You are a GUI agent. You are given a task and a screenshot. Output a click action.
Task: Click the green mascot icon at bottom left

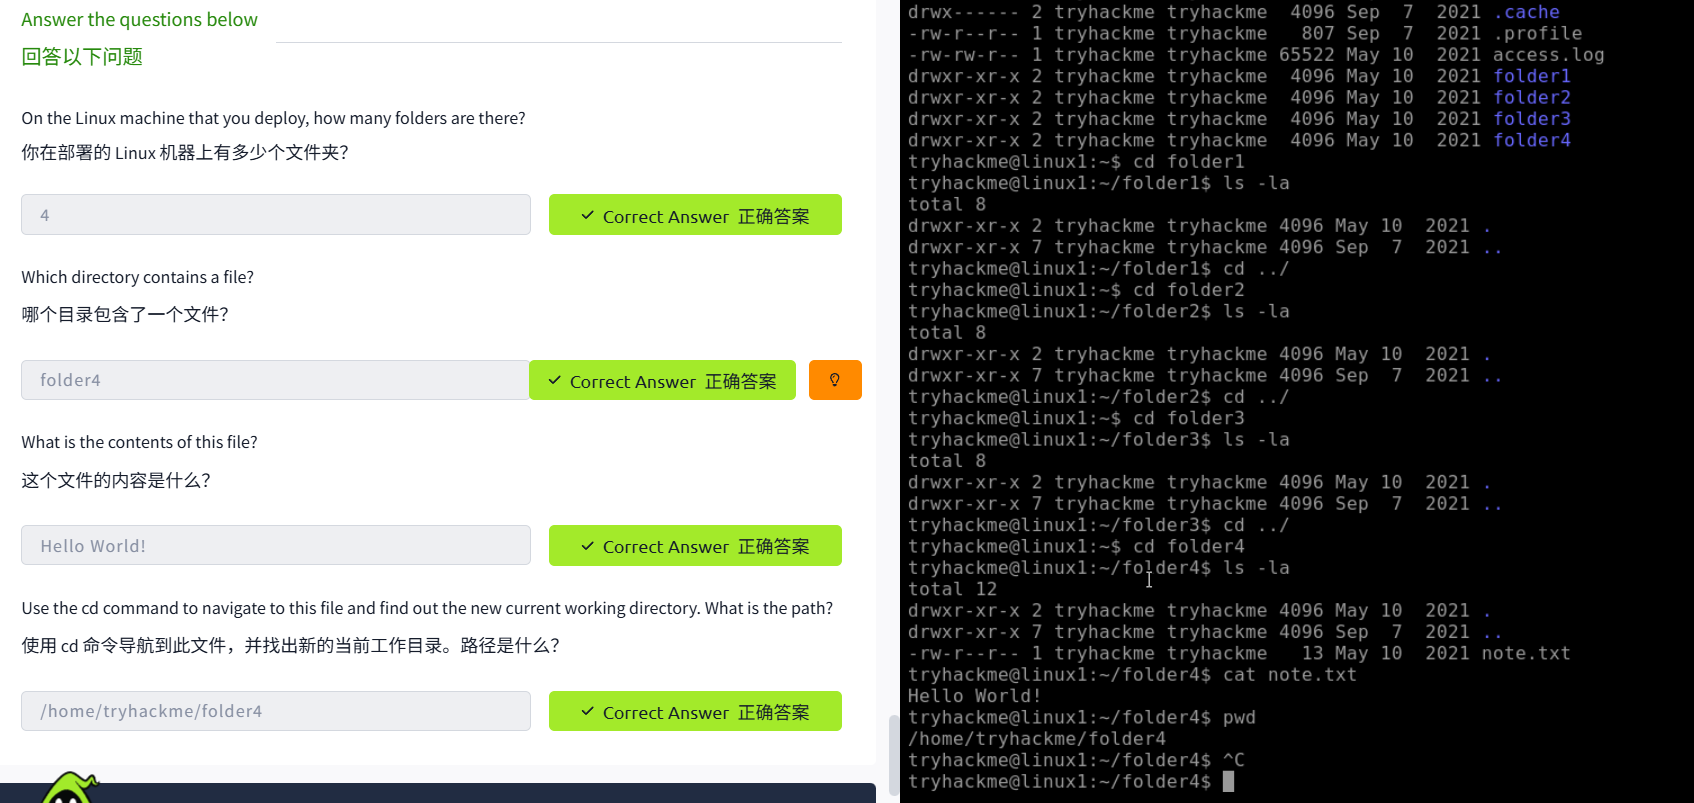68,789
